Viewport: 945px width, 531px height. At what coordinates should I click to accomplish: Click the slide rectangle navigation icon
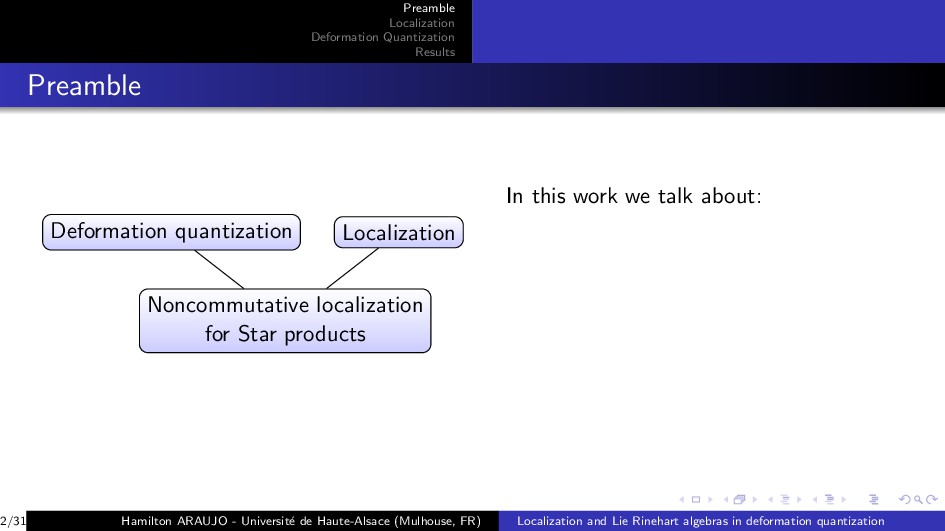pyautogui.click(x=695, y=500)
